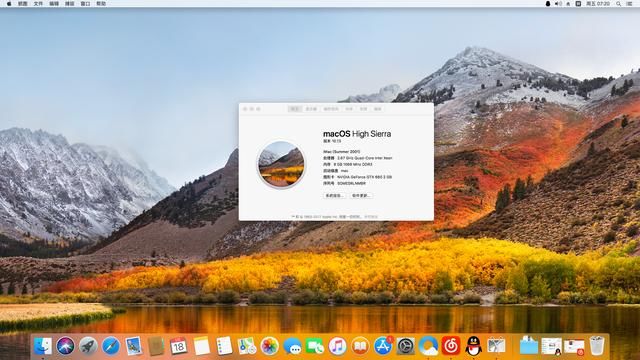Open second document stack in dock
Viewport: 640px width, 360px height.
[551, 346]
